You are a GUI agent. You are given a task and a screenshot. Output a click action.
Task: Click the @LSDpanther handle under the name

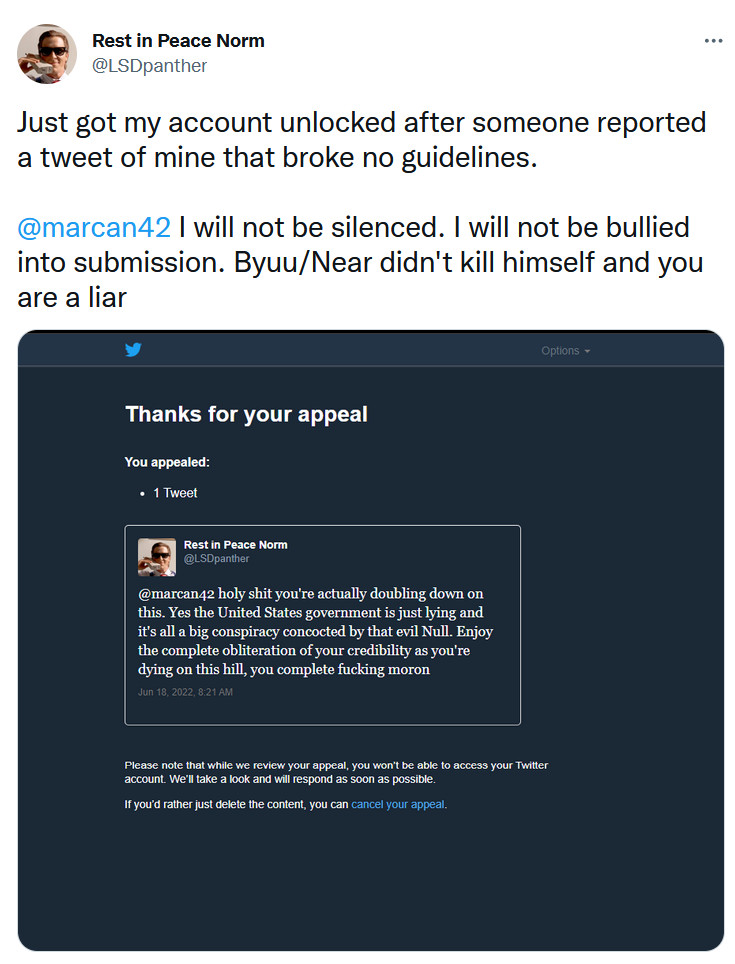coord(149,66)
